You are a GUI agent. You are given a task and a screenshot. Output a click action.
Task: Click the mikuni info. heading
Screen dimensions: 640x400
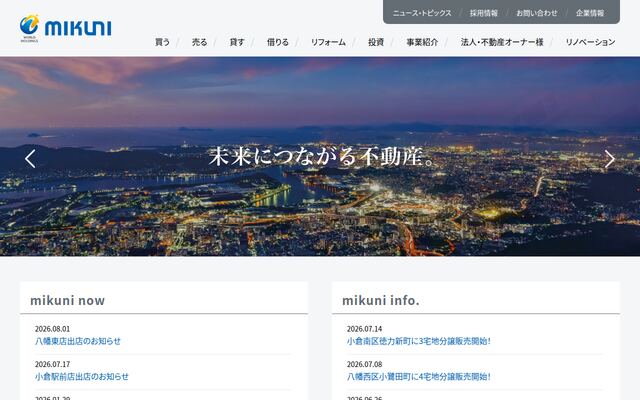click(380, 300)
